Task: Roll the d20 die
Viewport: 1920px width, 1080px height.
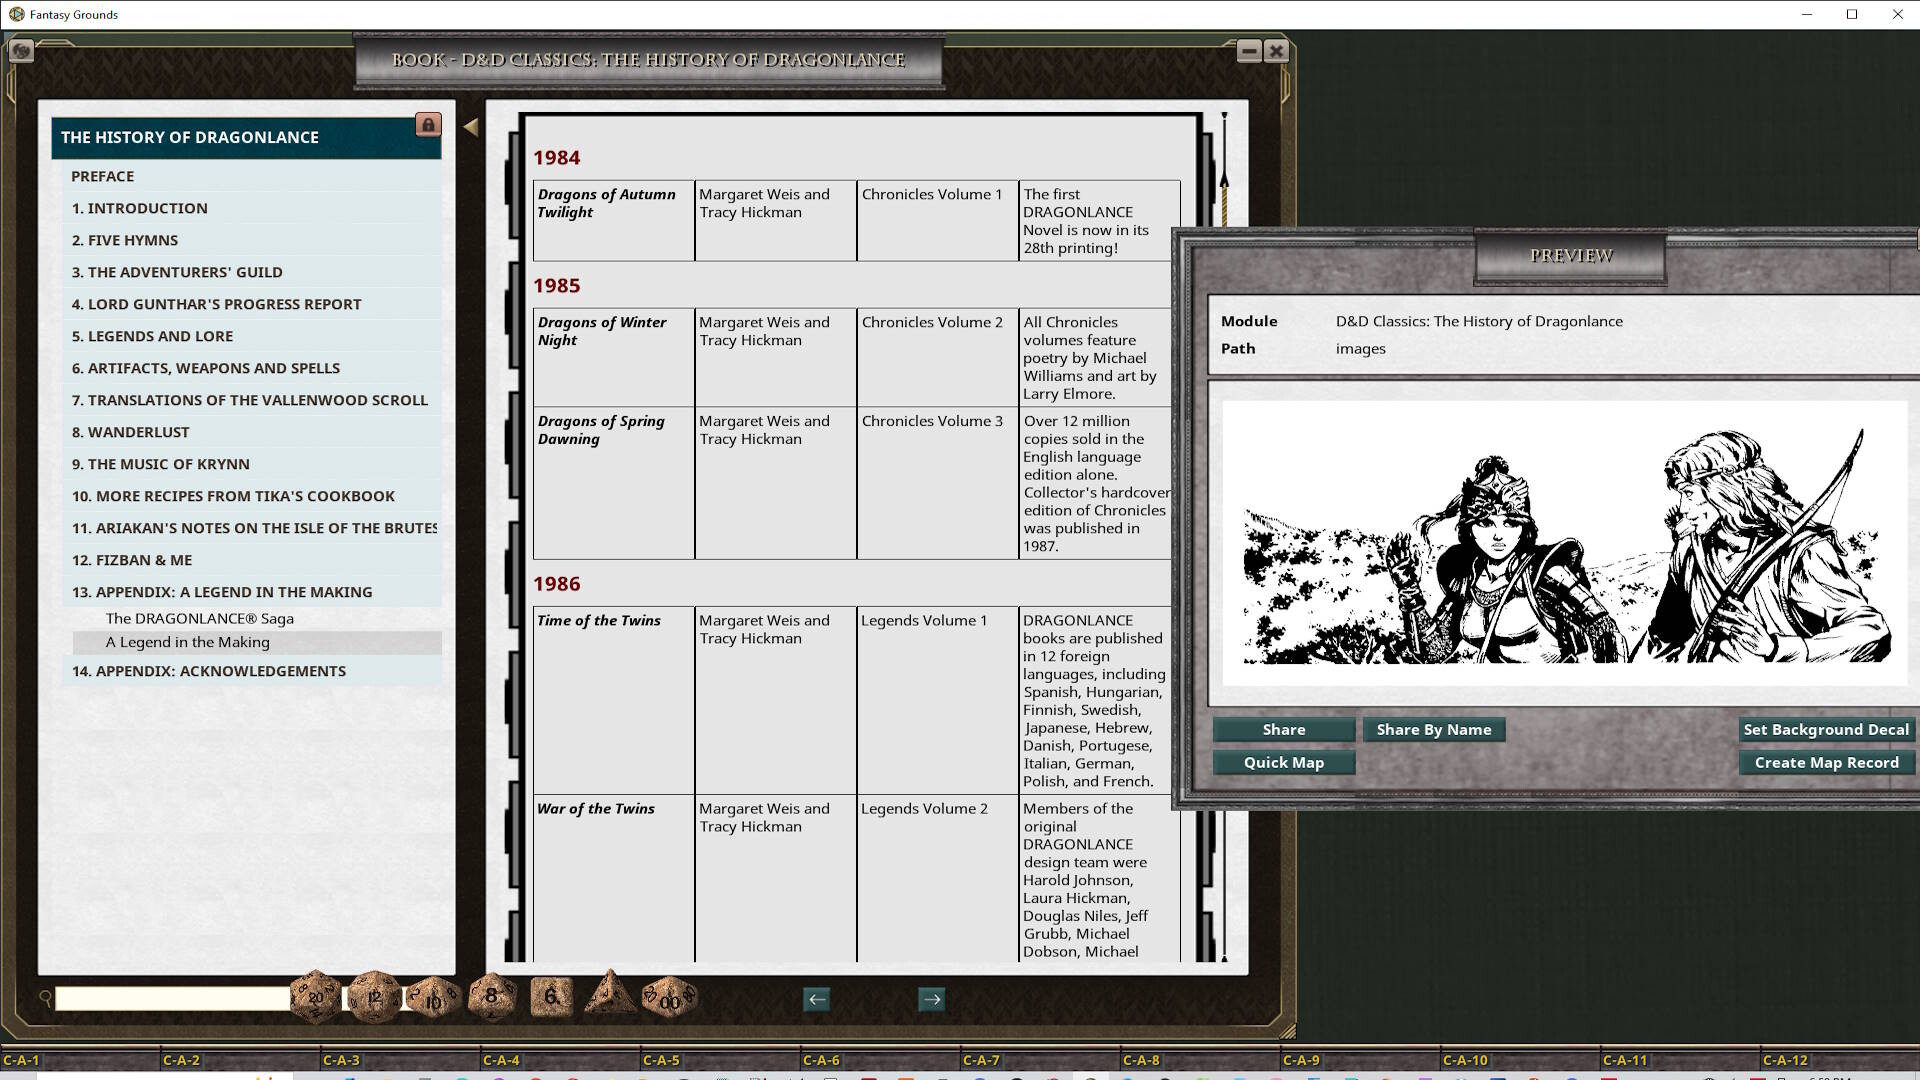Action: coord(315,997)
